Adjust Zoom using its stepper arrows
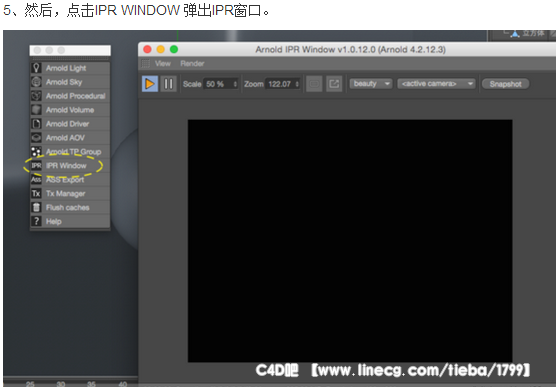The height and width of the screenshot is (387, 556). pos(297,84)
